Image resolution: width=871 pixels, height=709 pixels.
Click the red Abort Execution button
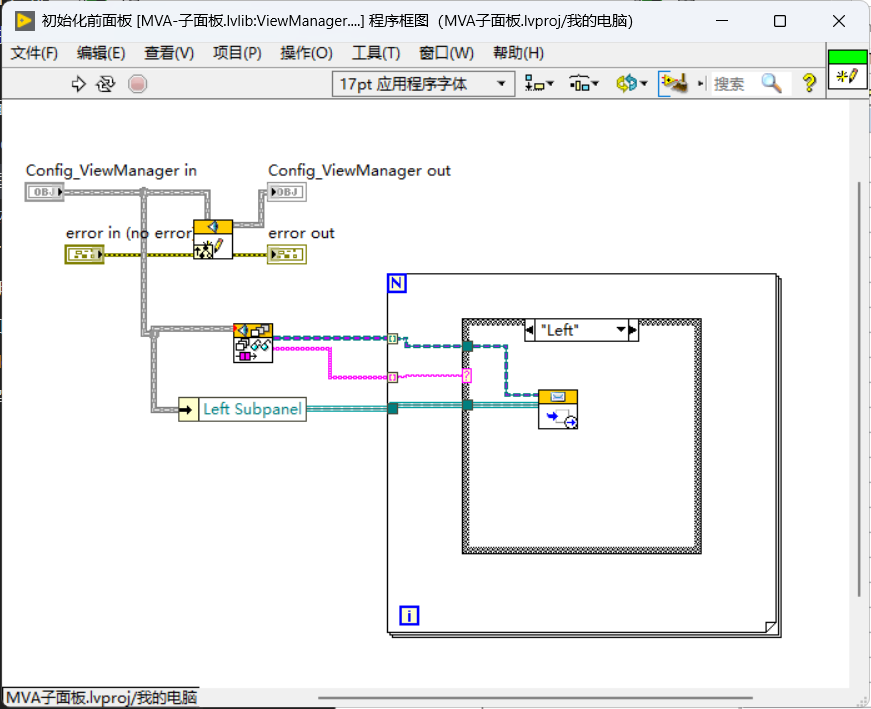137,84
